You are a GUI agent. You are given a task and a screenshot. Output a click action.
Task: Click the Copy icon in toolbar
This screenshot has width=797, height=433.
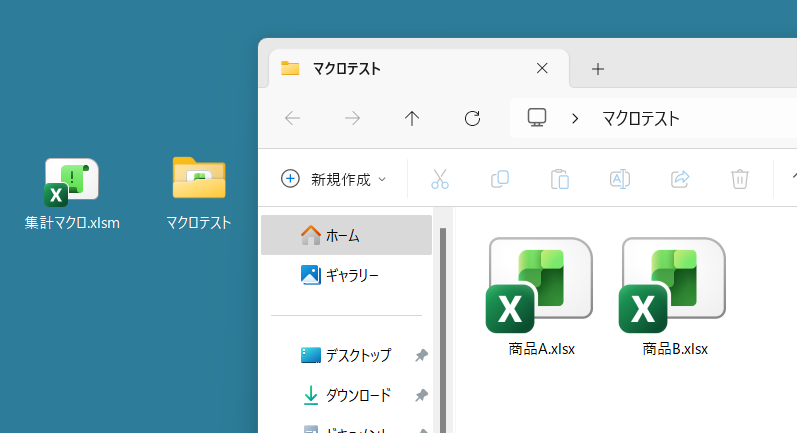tap(500, 179)
